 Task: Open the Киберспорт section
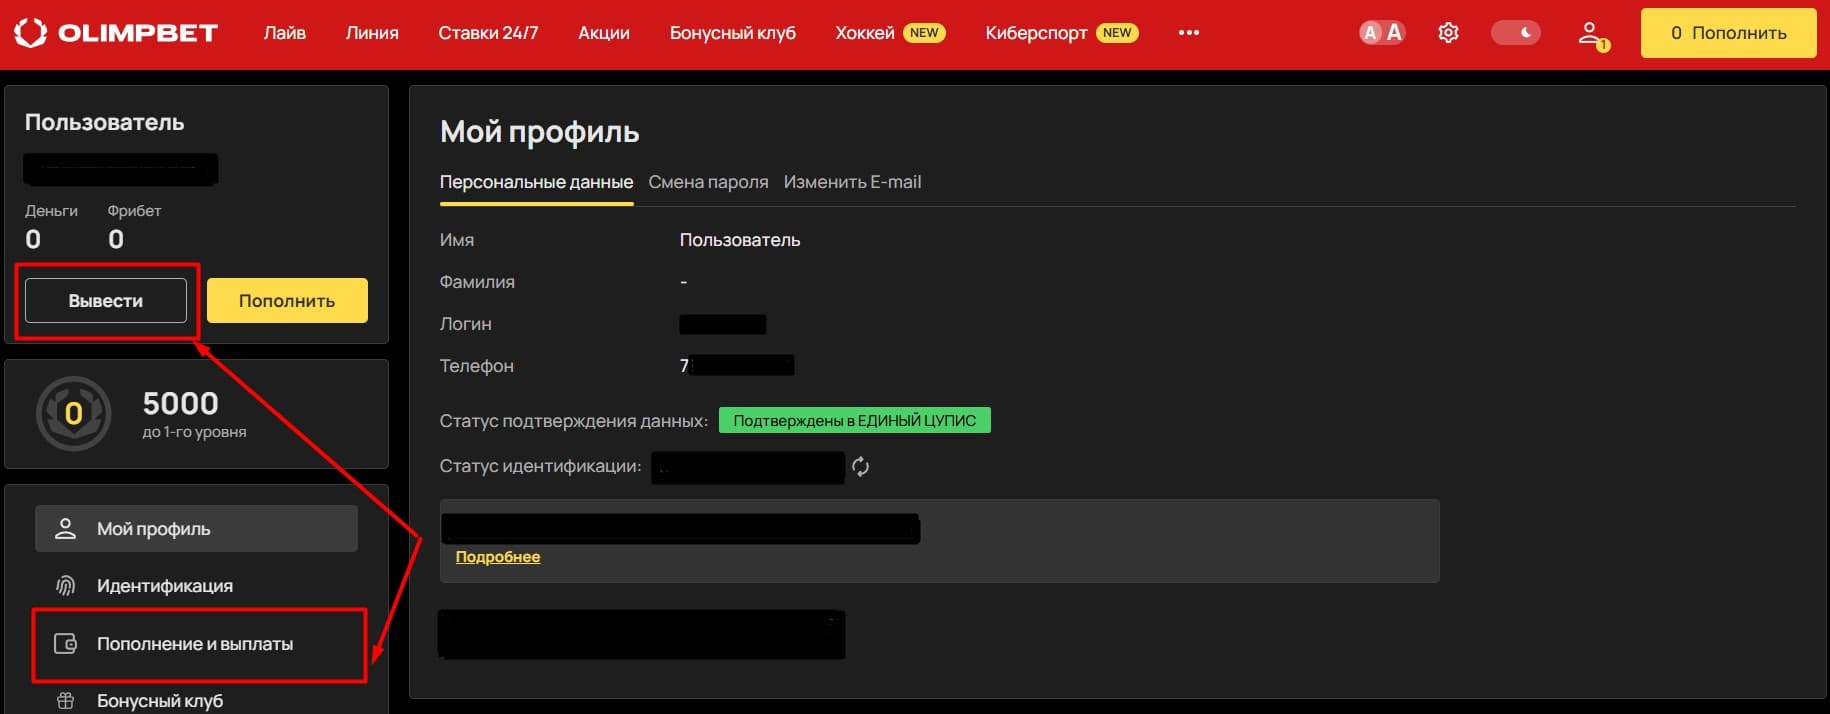tap(1036, 33)
